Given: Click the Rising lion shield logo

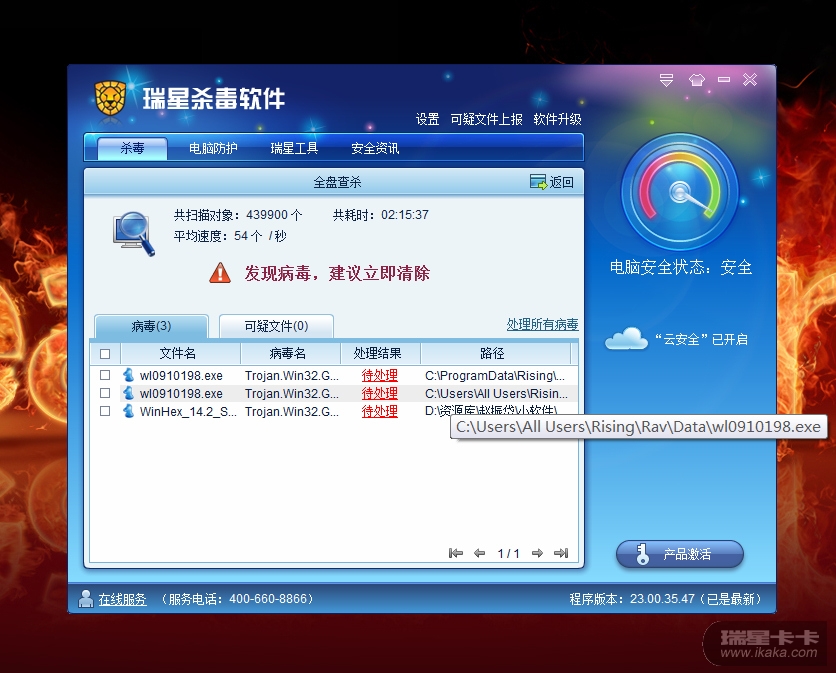Looking at the screenshot, I should [x=110, y=98].
